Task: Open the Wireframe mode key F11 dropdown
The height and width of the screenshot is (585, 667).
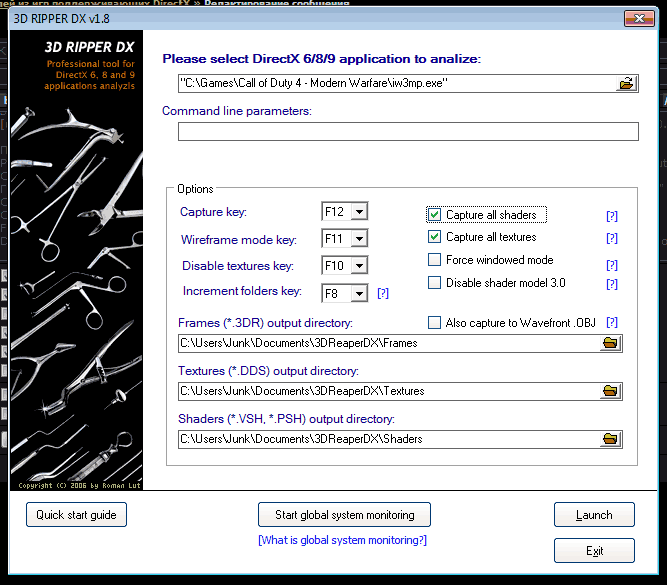Action: 359,239
